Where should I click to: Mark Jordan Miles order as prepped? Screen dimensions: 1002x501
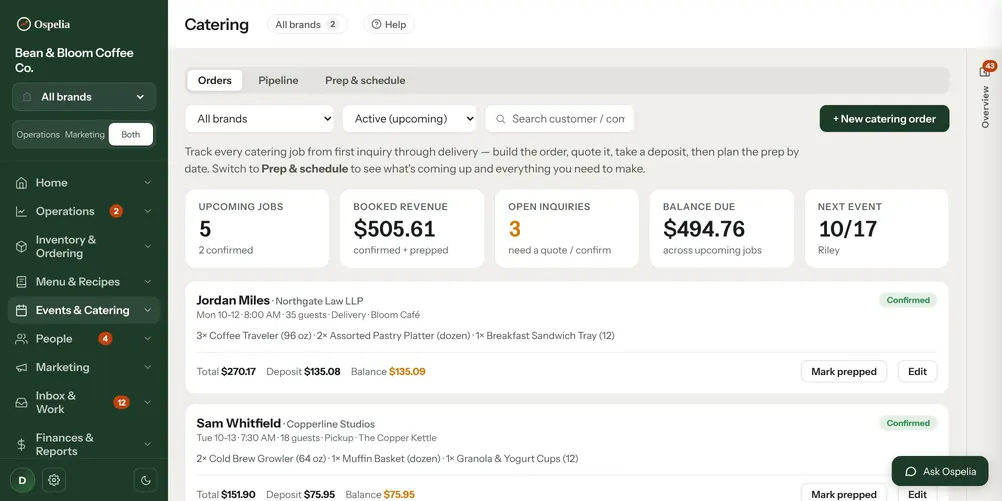844,371
